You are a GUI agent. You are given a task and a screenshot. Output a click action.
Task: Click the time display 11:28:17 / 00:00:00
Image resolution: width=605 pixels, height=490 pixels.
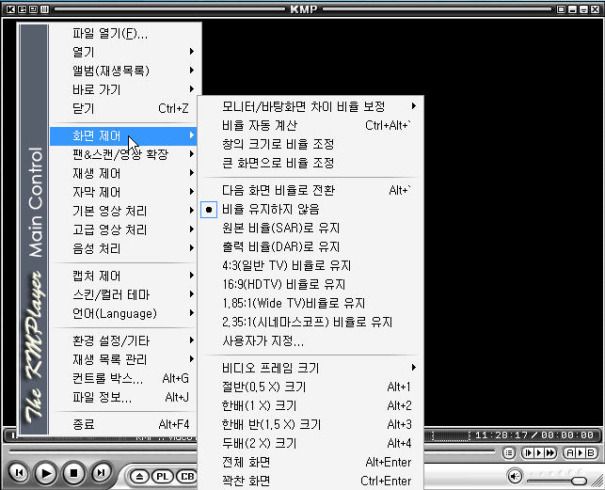pos(534,435)
